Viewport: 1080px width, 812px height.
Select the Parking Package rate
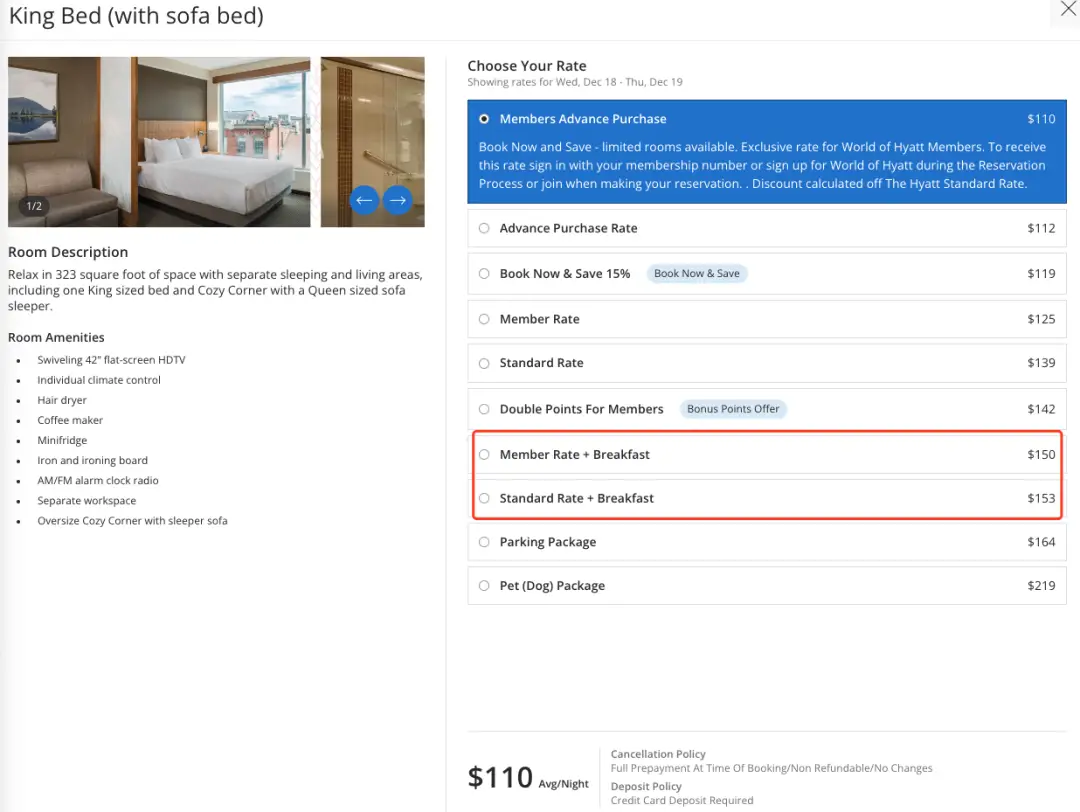pos(484,542)
